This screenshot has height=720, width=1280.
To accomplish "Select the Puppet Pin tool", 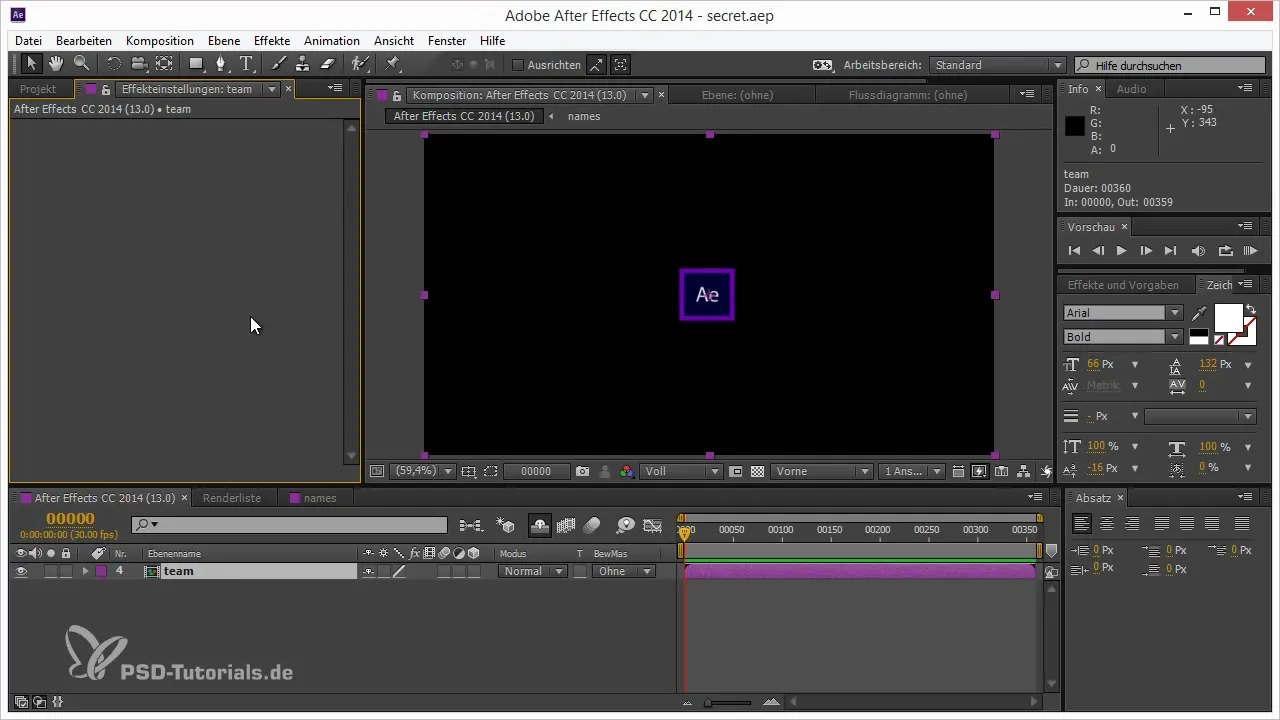I will pos(392,64).
